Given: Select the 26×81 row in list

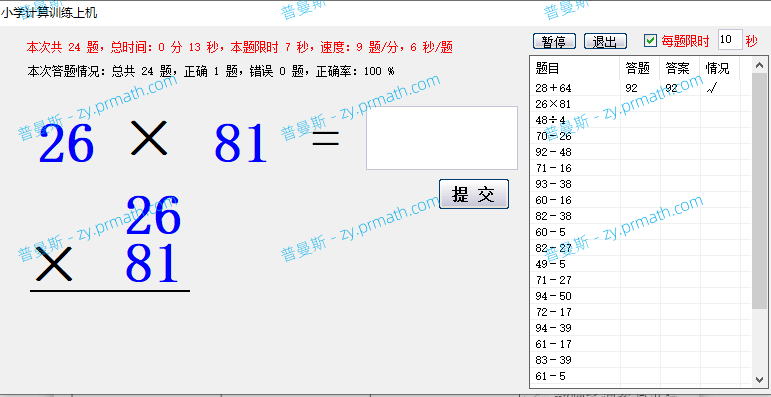Looking at the screenshot, I should point(641,104).
